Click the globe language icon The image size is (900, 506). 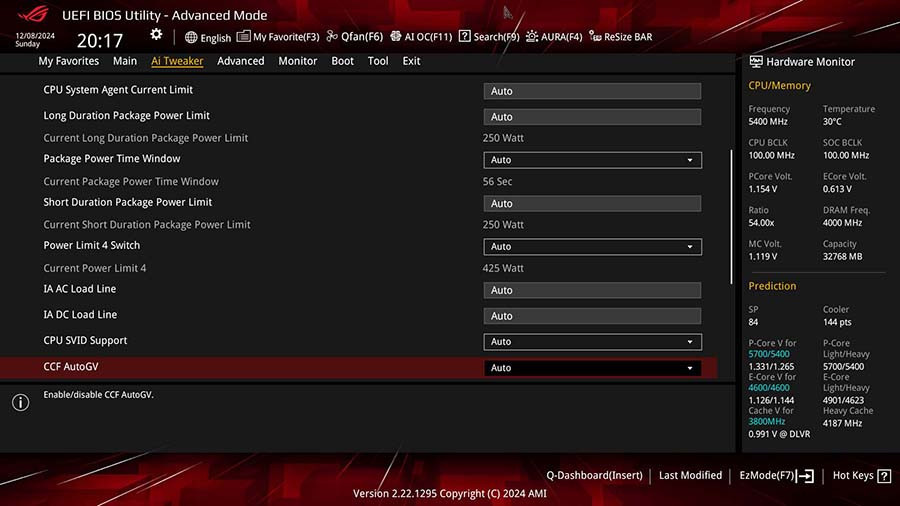pos(191,37)
